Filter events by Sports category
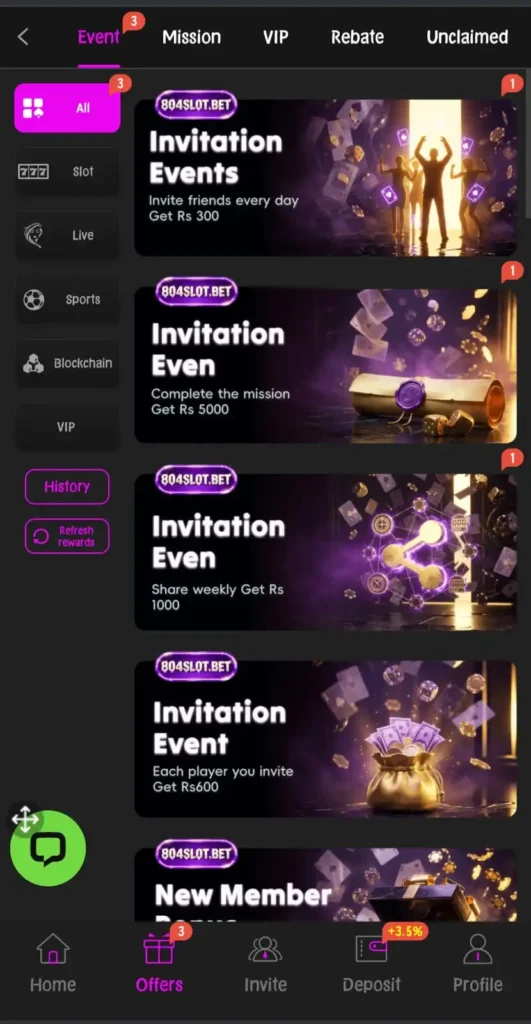531x1024 pixels. (67, 299)
